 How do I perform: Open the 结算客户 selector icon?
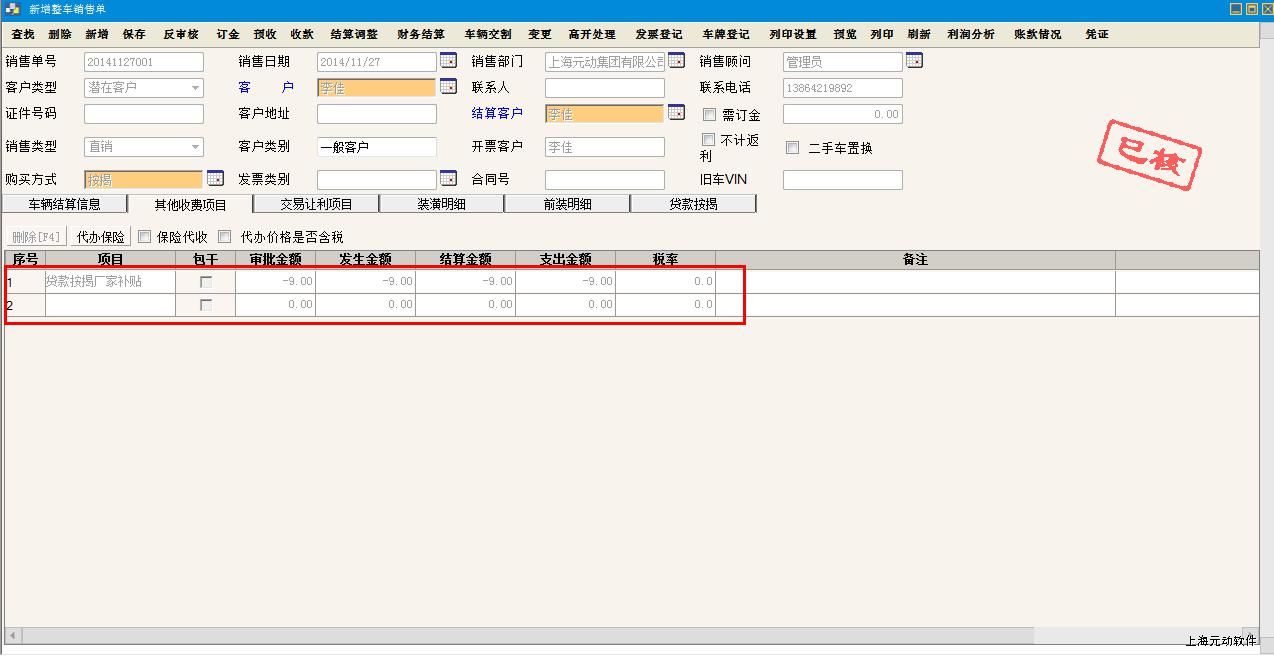pyautogui.click(x=676, y=113)
